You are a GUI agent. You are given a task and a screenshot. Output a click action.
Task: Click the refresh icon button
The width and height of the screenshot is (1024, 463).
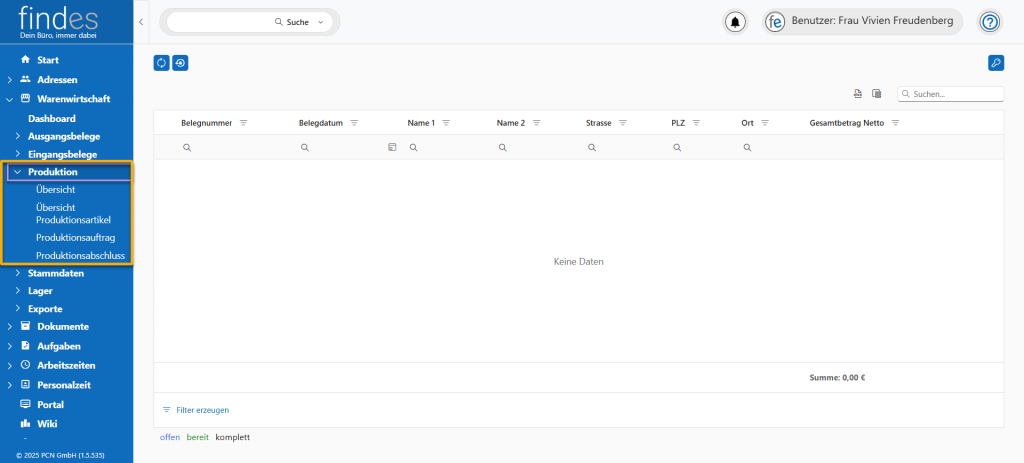[x=161, y=63]
